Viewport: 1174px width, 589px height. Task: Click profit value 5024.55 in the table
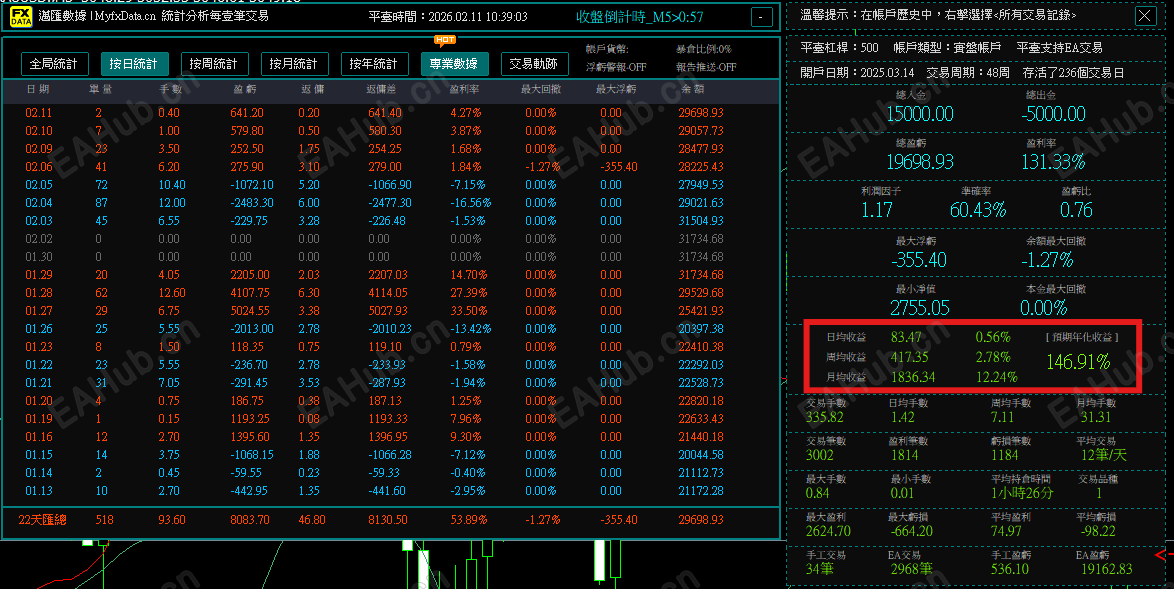[250, 311]
